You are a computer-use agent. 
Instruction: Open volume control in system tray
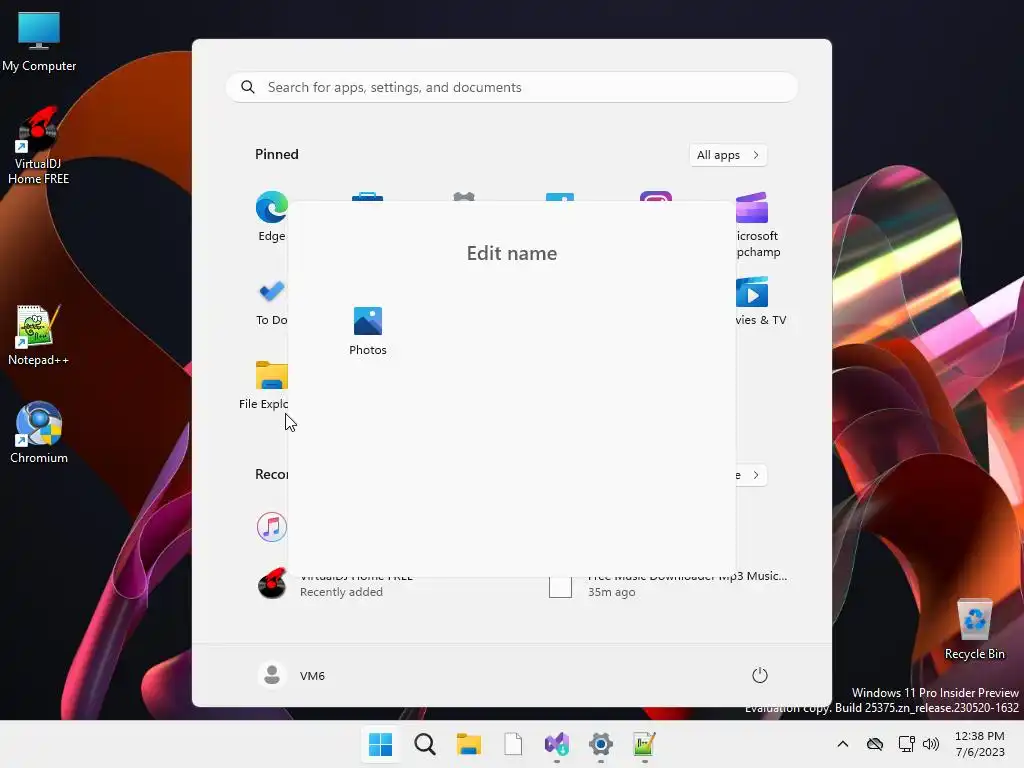(x=931, y=744)
